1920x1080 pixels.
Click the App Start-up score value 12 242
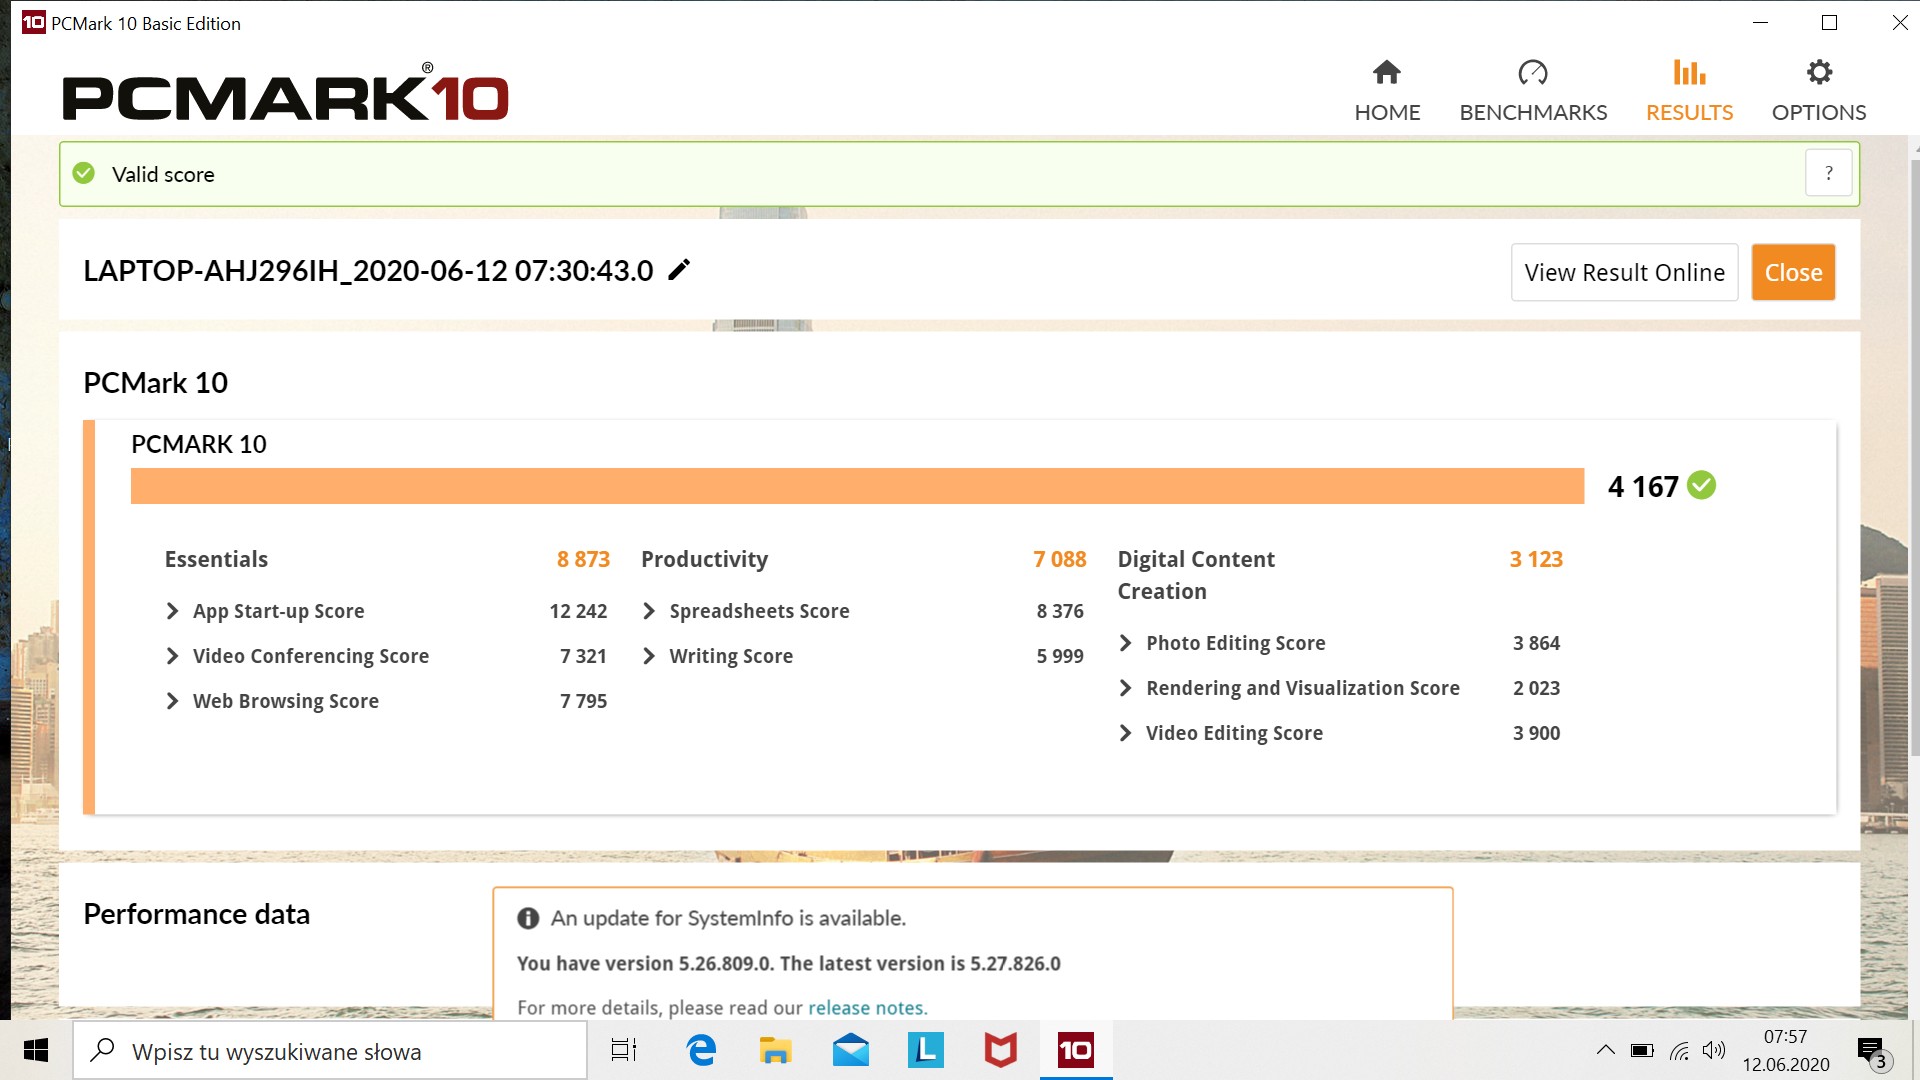pyautogui.click(x=578, y=611)
